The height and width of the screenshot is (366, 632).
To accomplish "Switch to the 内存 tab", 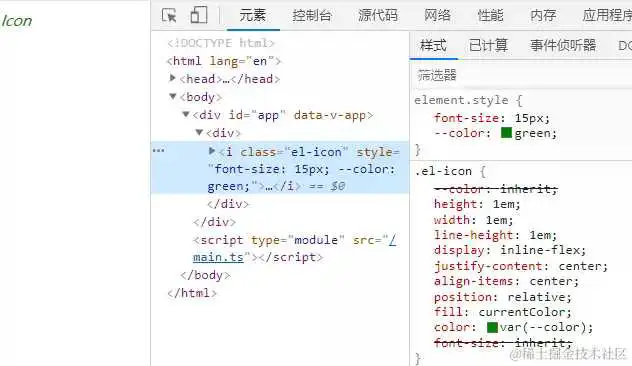I will 543,15.
